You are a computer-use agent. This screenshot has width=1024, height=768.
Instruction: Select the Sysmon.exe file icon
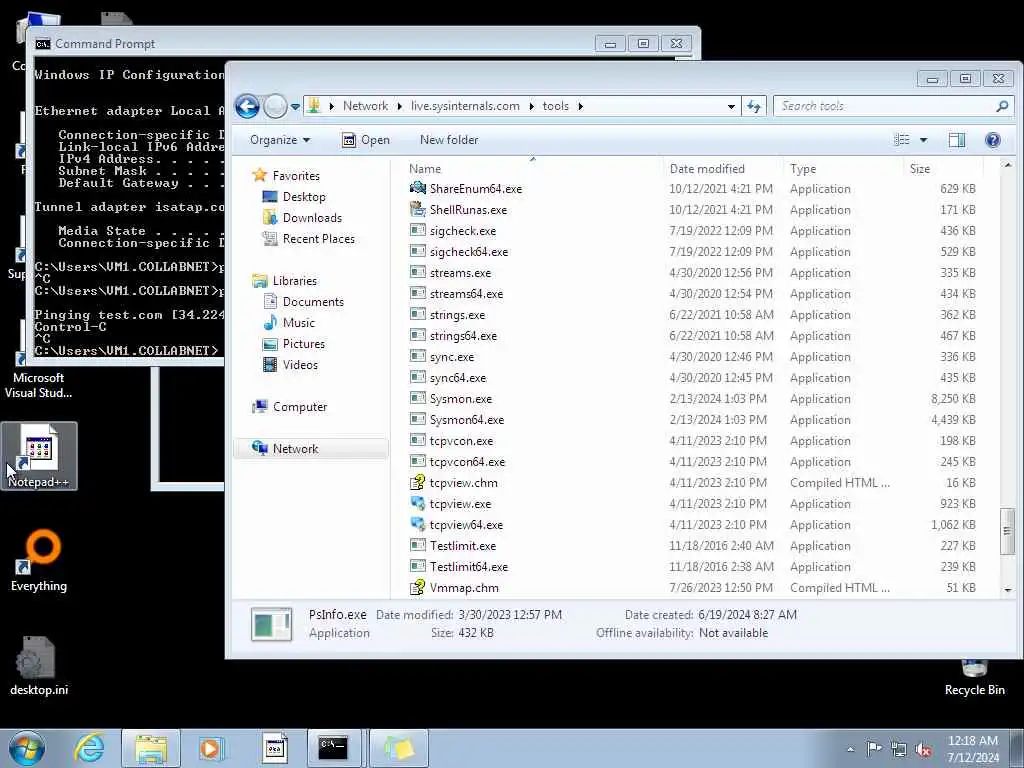[x=418, y=398]
